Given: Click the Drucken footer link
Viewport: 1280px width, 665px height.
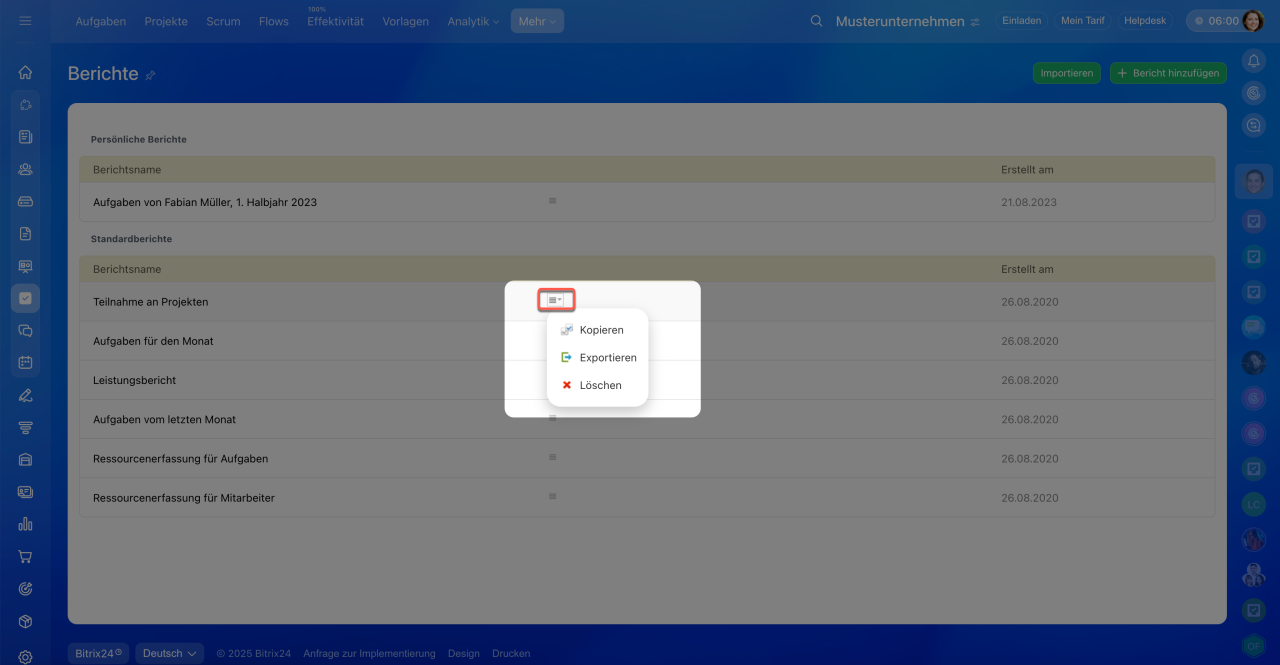Looking at the screenshot, I should point(511,653).
